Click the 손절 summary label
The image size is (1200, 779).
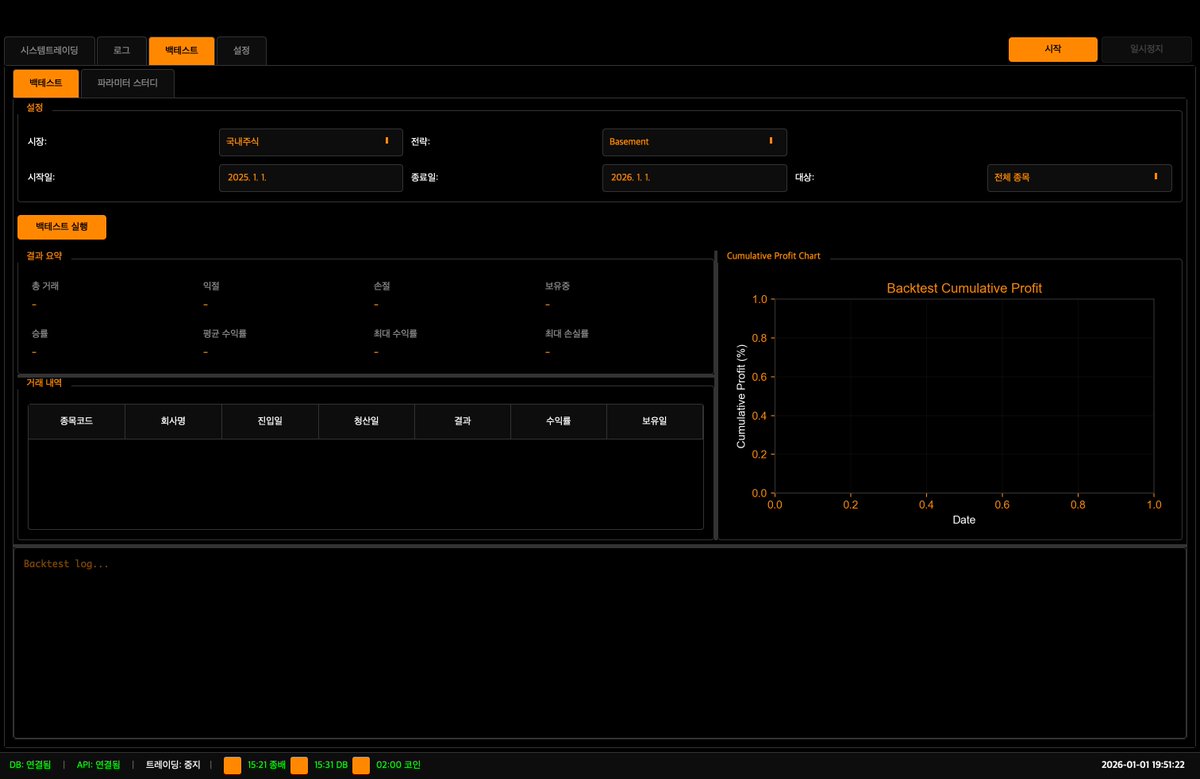383,286
